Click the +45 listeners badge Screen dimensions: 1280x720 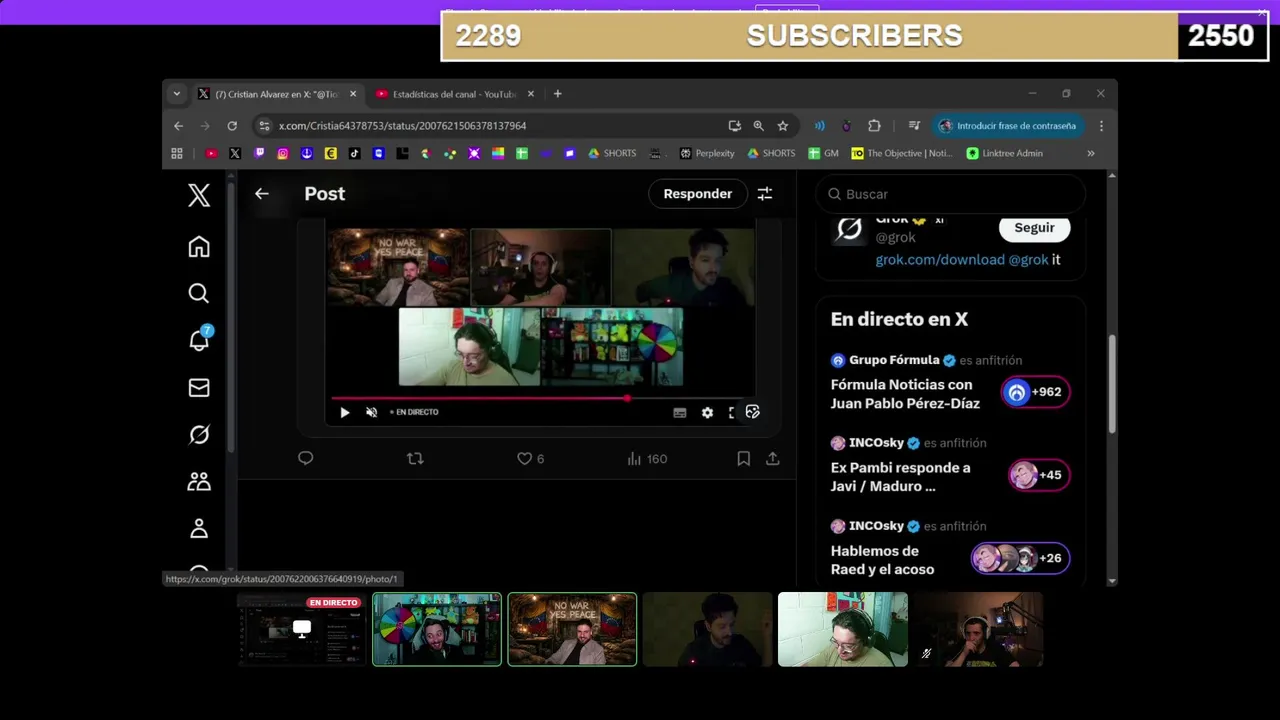[1038, 475]
